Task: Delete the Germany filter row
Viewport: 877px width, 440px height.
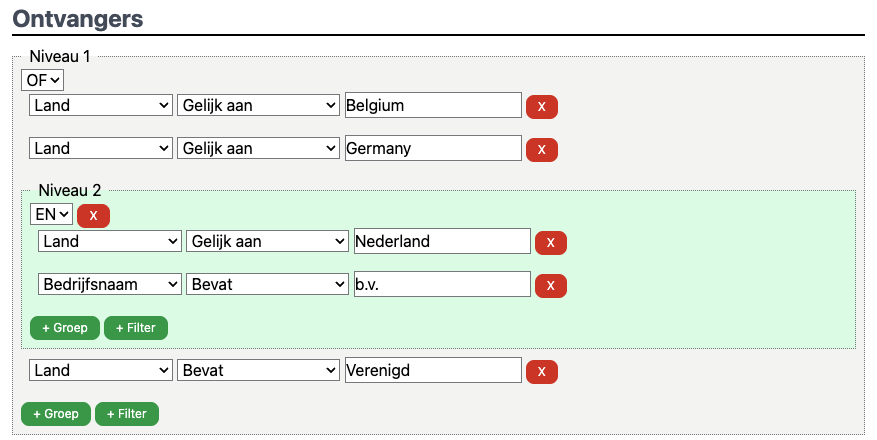Action: coord(541,150)
